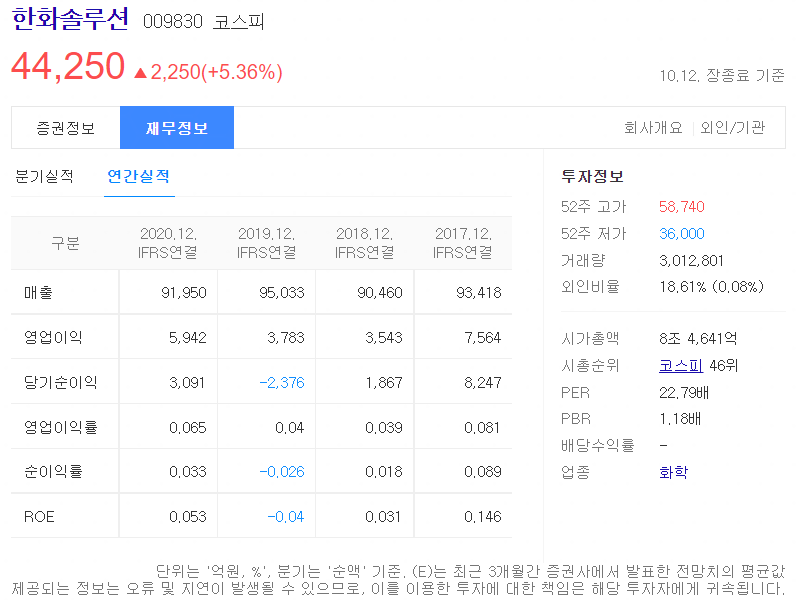This screenshot has width=800, height=600.
Task: Select the 연간실적 sub-tab
Action: click(x=138, y=176)
